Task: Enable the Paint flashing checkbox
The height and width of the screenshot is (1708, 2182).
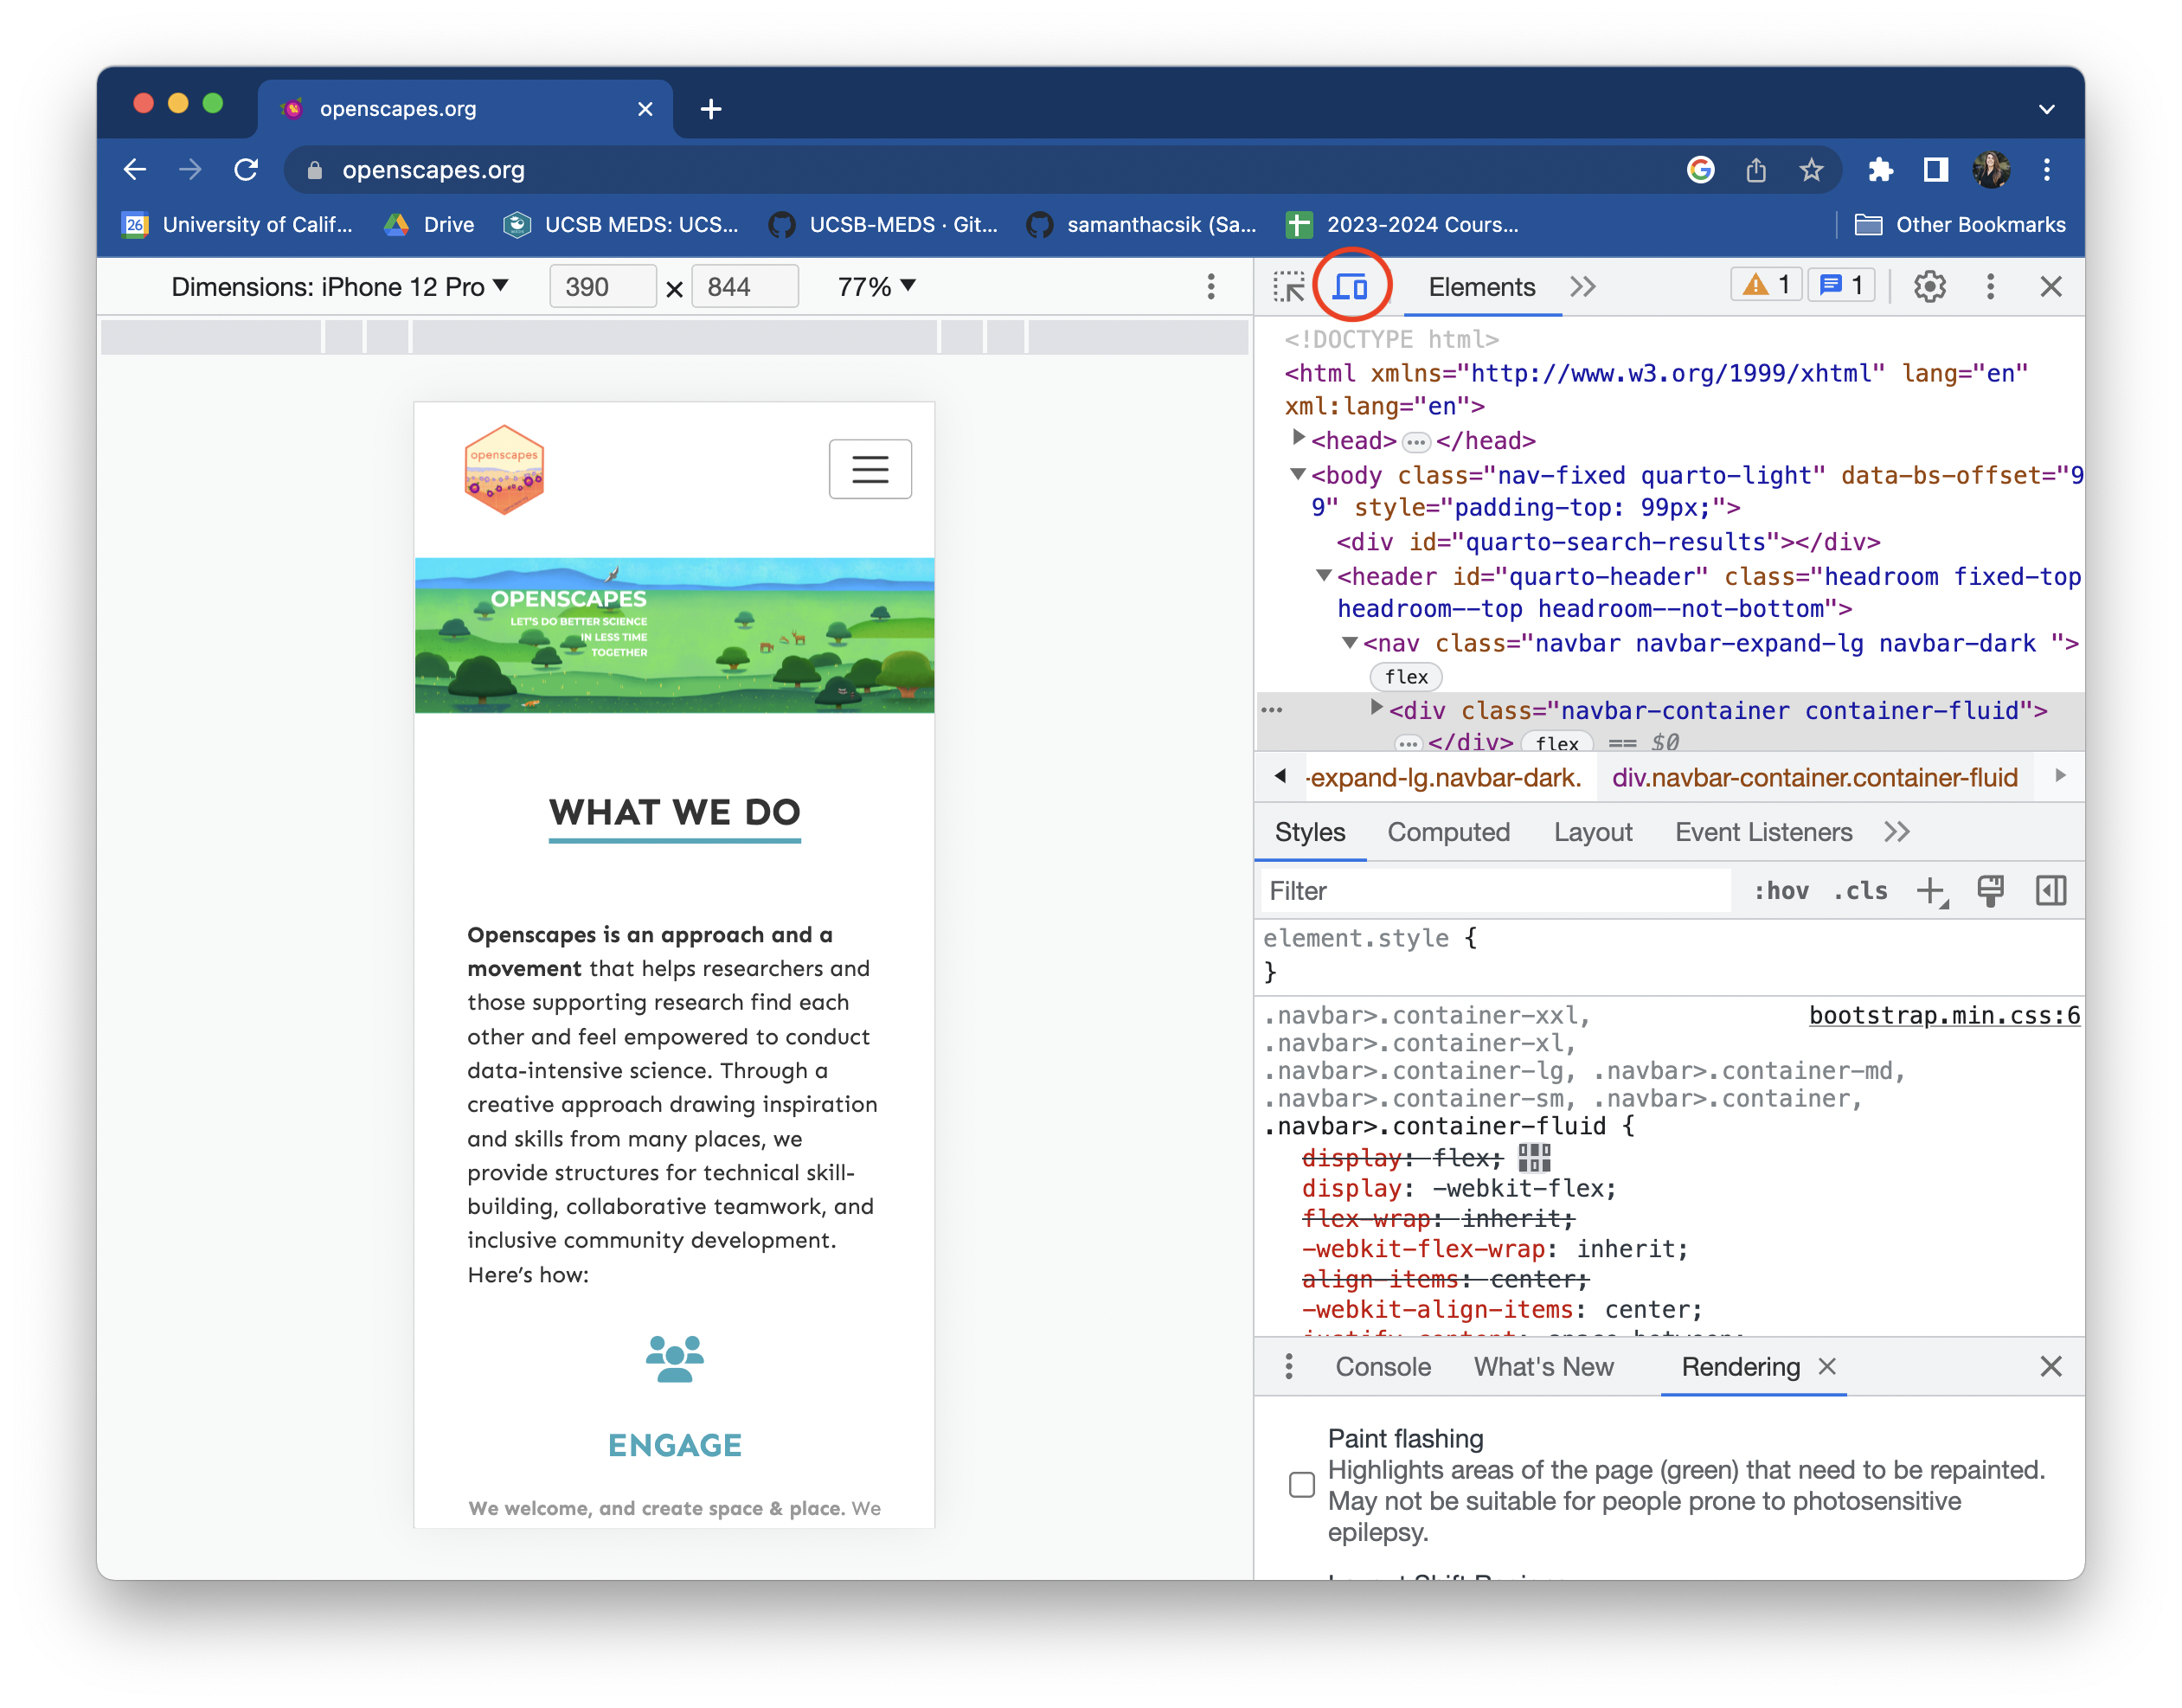Action: pyautogui.click(x=1301, y=1486)
